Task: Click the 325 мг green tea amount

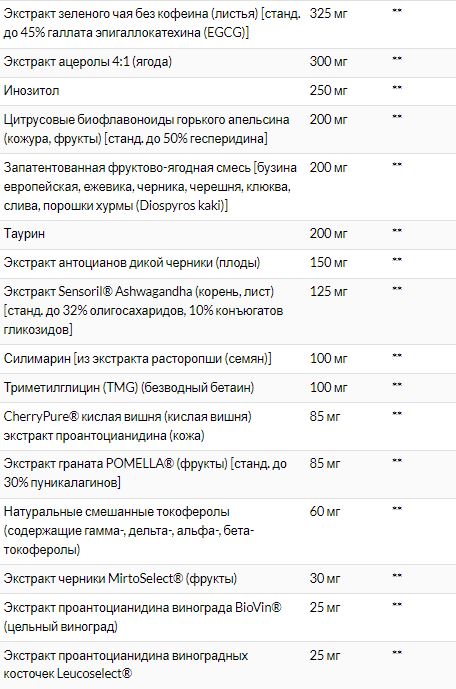Action: coord(328,14)
